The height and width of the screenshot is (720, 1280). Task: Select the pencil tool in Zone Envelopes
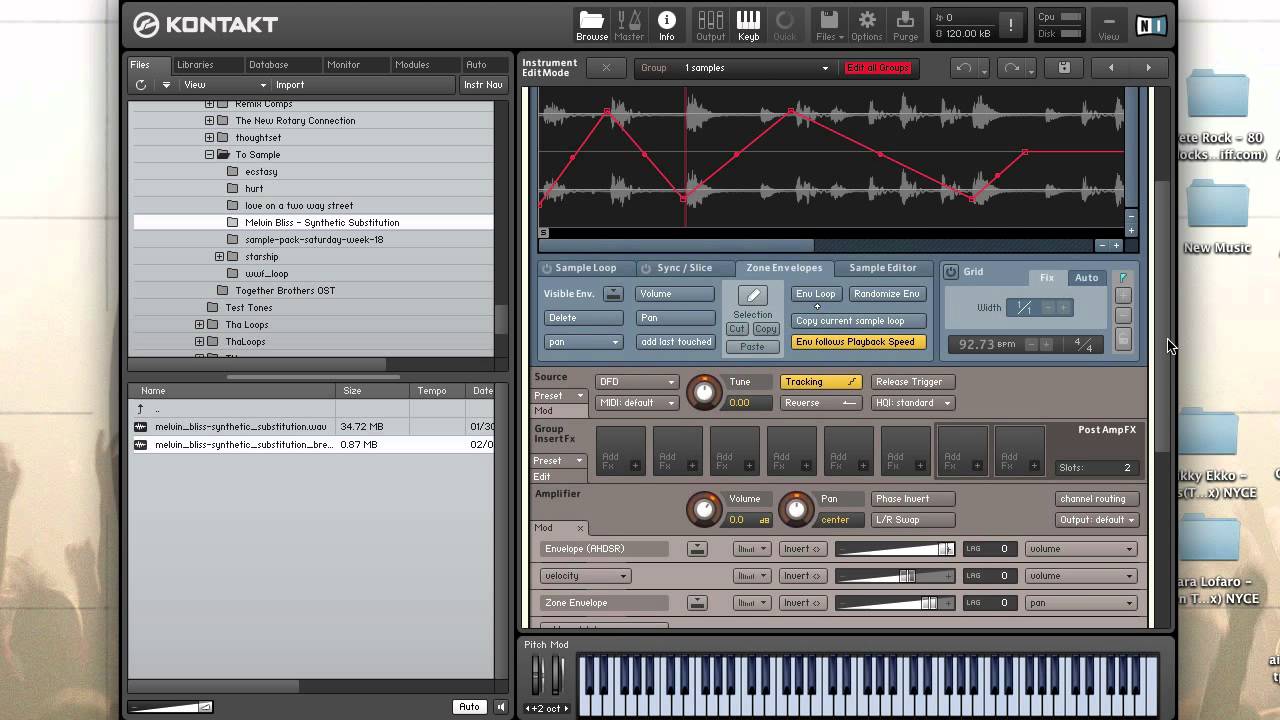(x=753, y=295)
